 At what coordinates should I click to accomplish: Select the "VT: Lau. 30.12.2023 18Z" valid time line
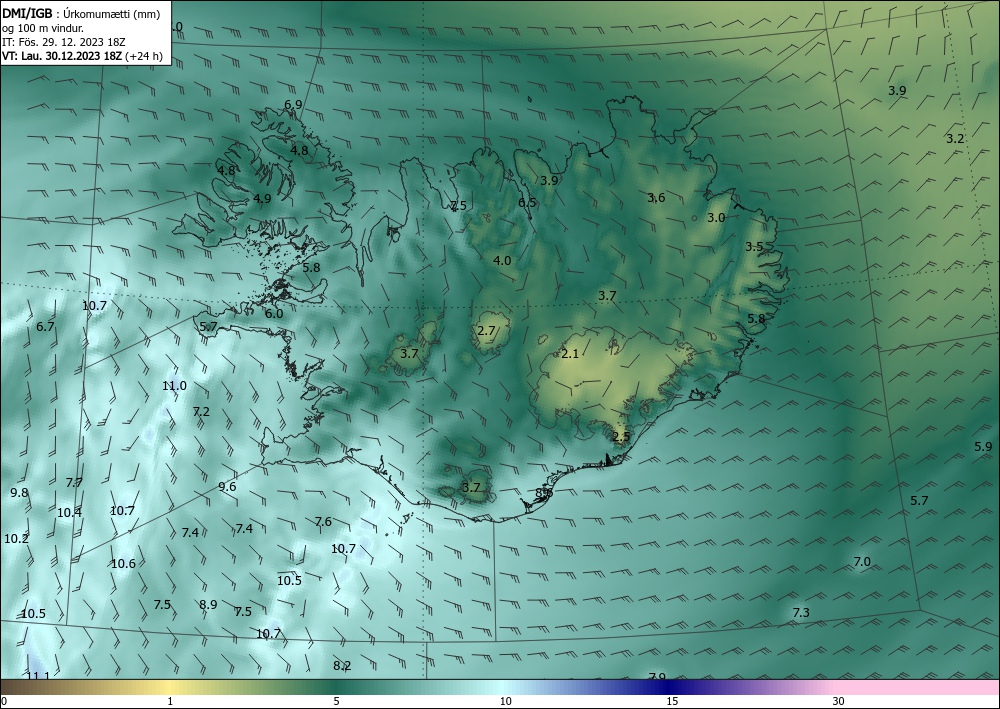point(62,56)
